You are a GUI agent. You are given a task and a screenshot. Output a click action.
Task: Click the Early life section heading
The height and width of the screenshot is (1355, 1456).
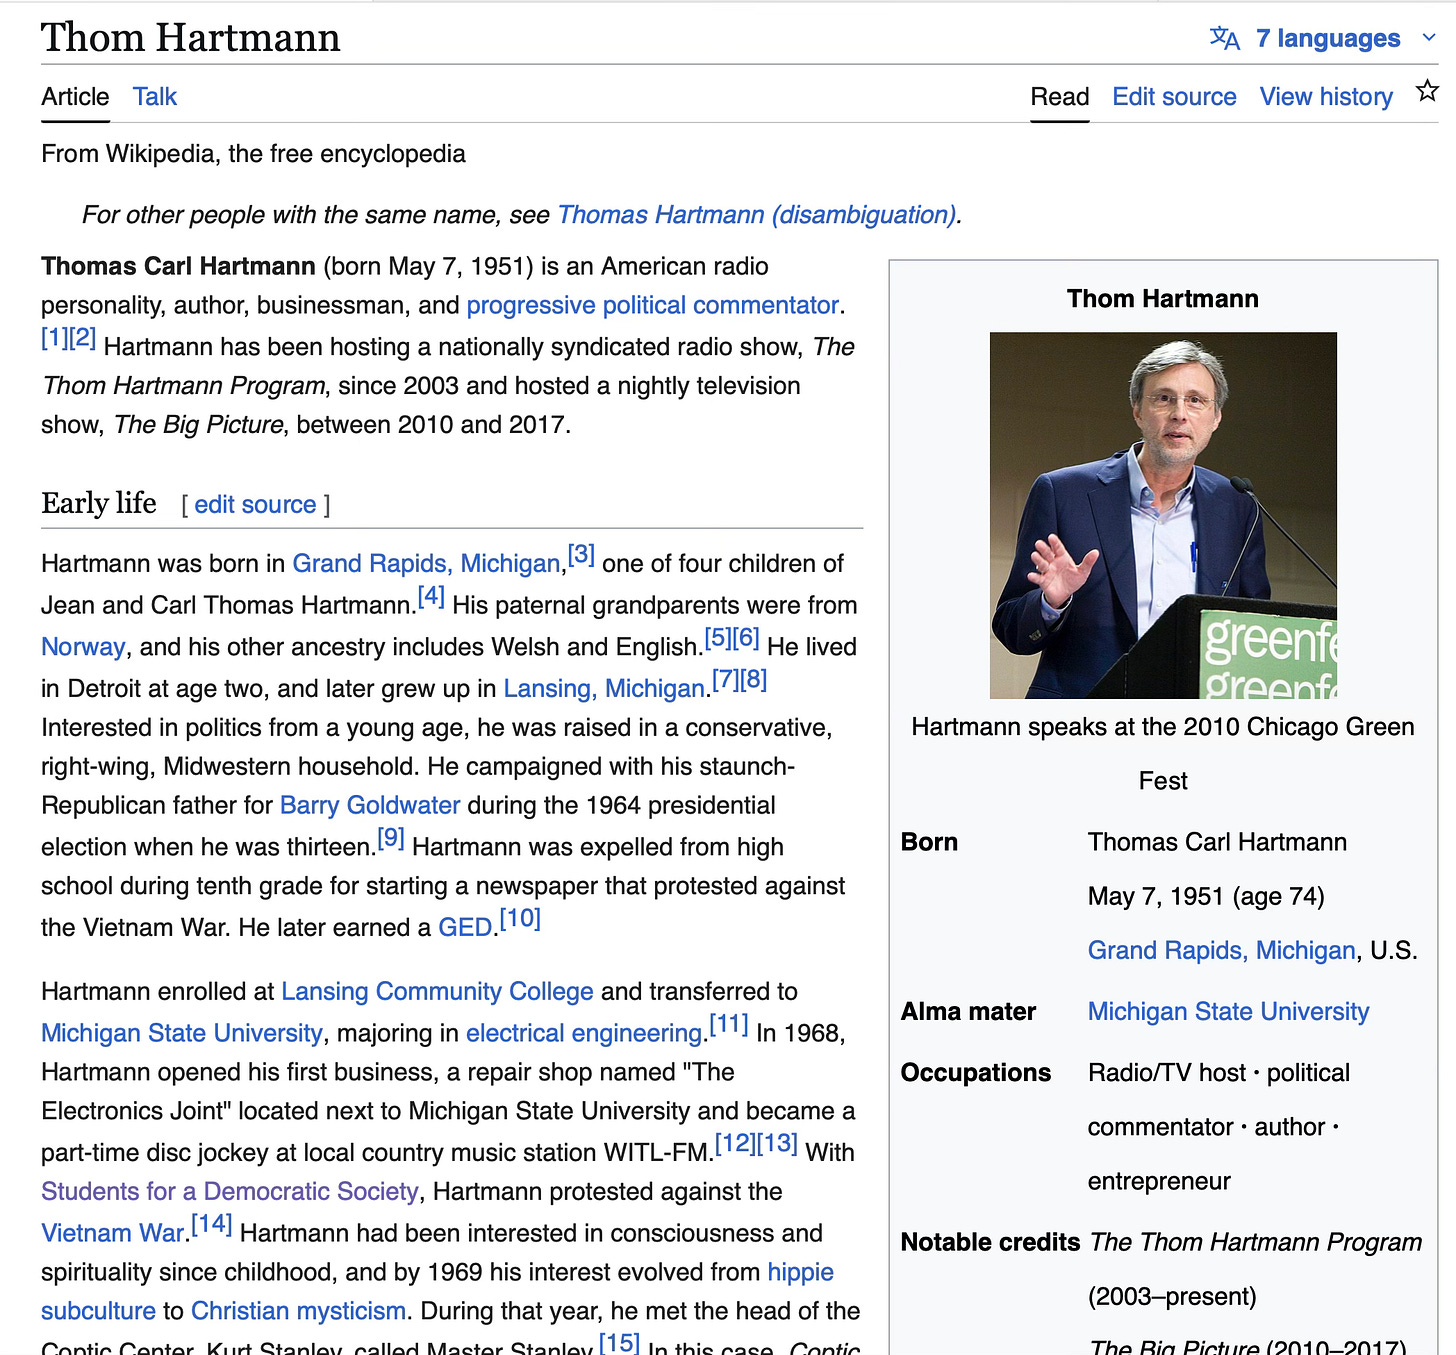(98, 503)
